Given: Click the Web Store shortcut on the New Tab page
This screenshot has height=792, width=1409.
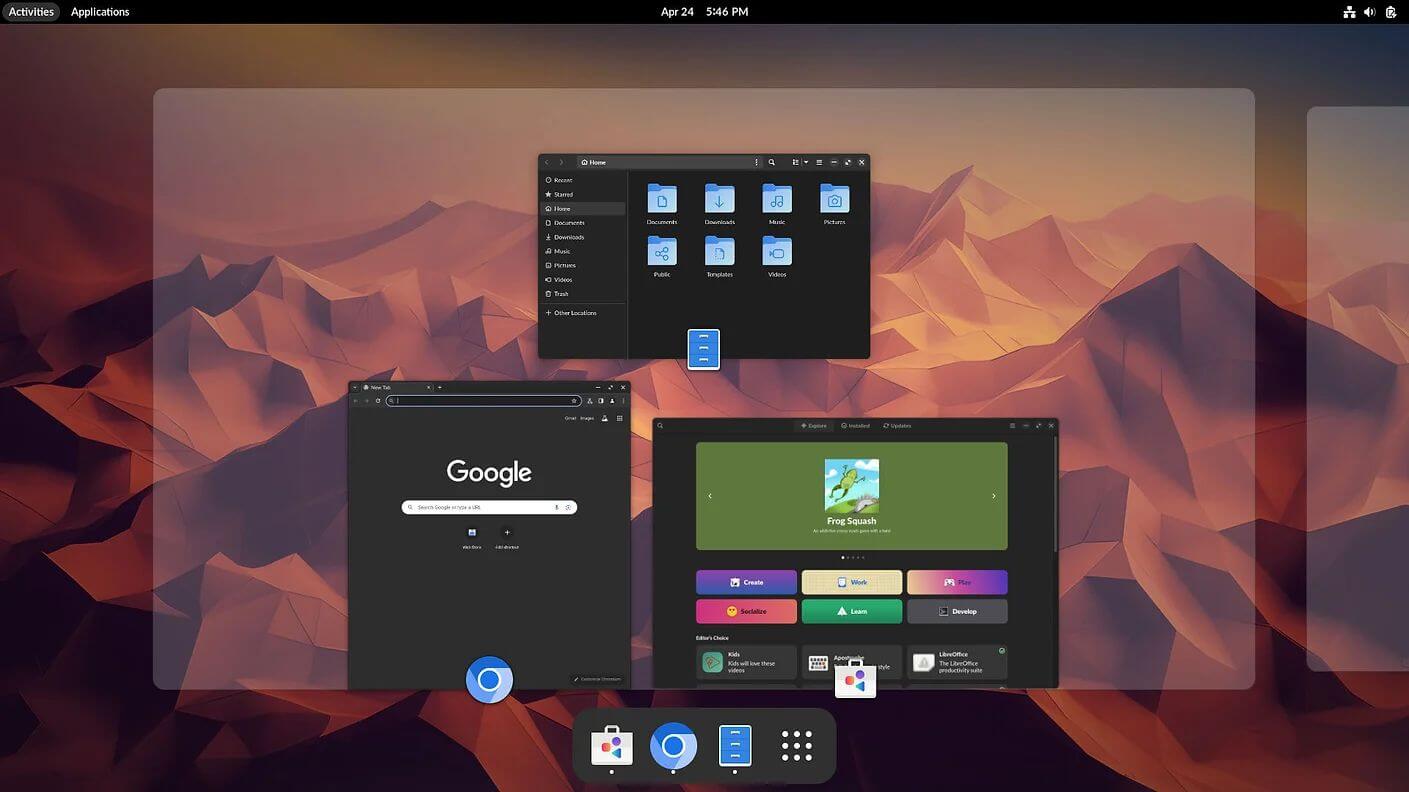Looking at the screenshot, I should point(471,536).
